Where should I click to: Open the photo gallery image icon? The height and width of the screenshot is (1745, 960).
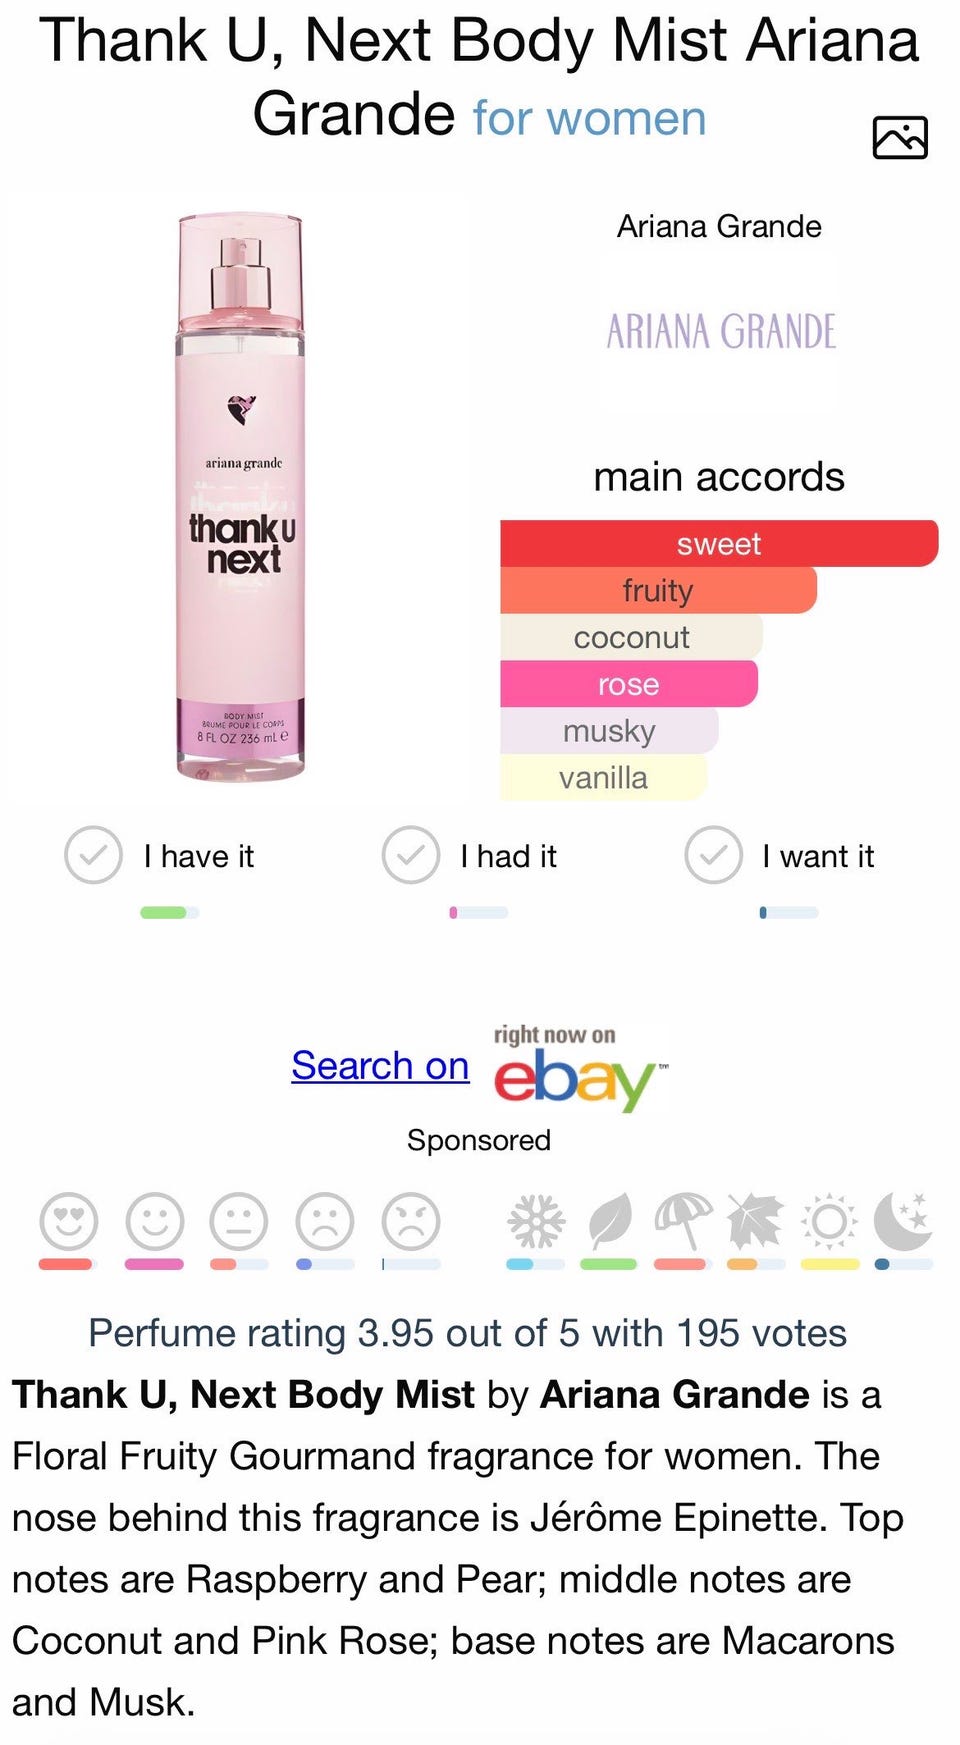click(899, 137)
